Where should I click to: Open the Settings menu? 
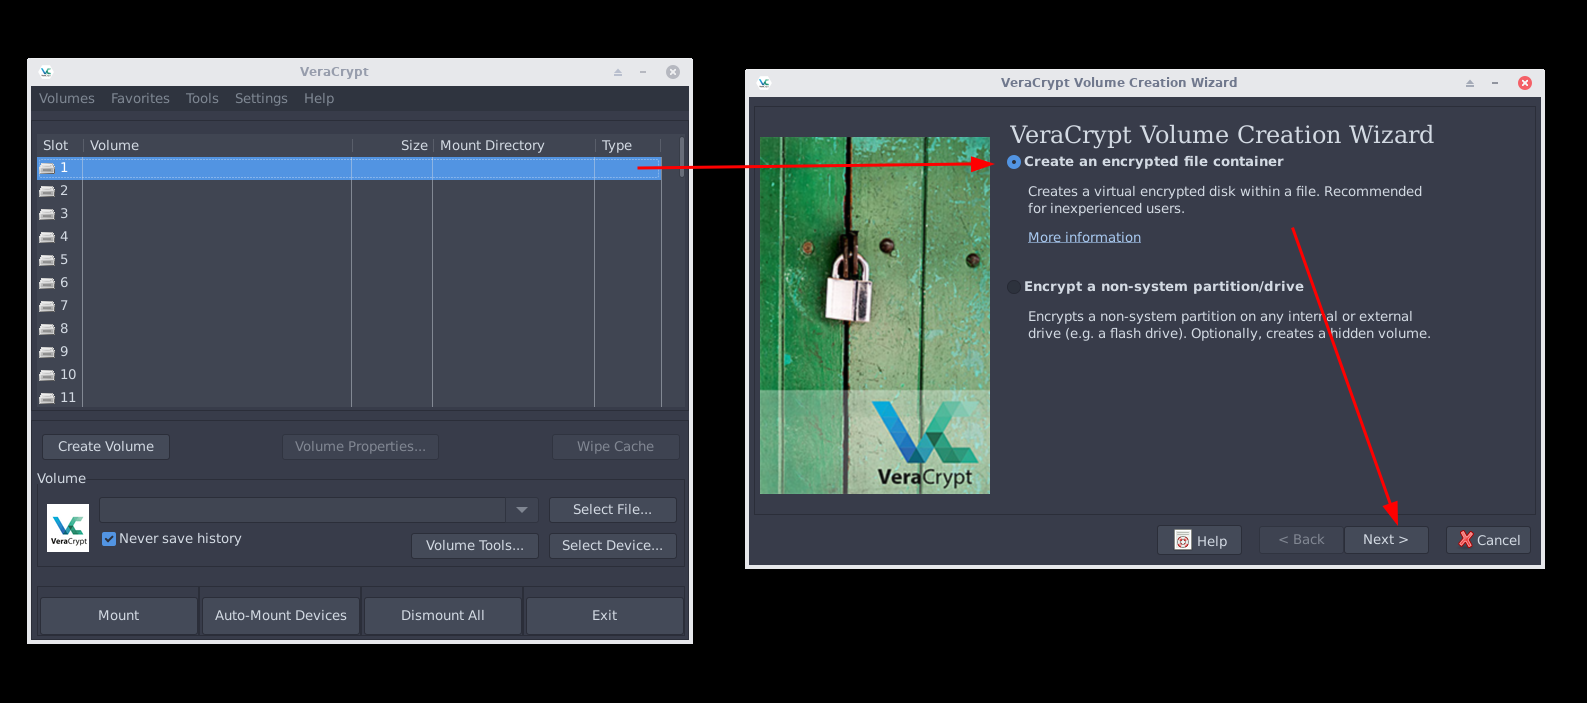pyautogui.click(x=261, y=98)
